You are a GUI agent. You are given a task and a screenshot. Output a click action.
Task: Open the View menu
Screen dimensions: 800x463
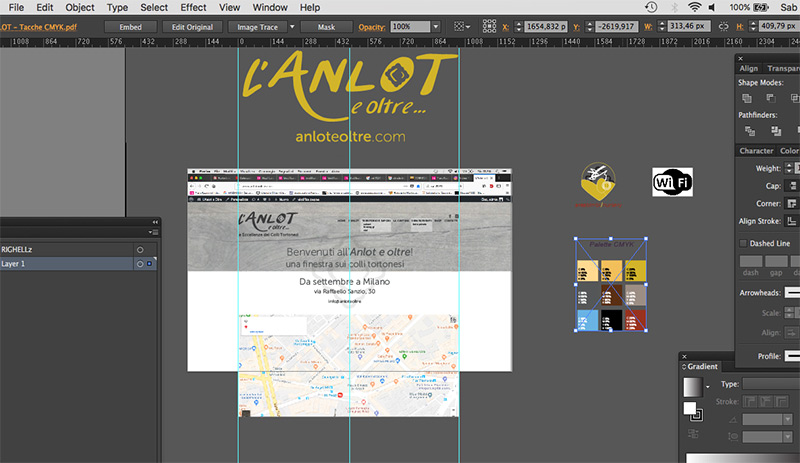229,7
